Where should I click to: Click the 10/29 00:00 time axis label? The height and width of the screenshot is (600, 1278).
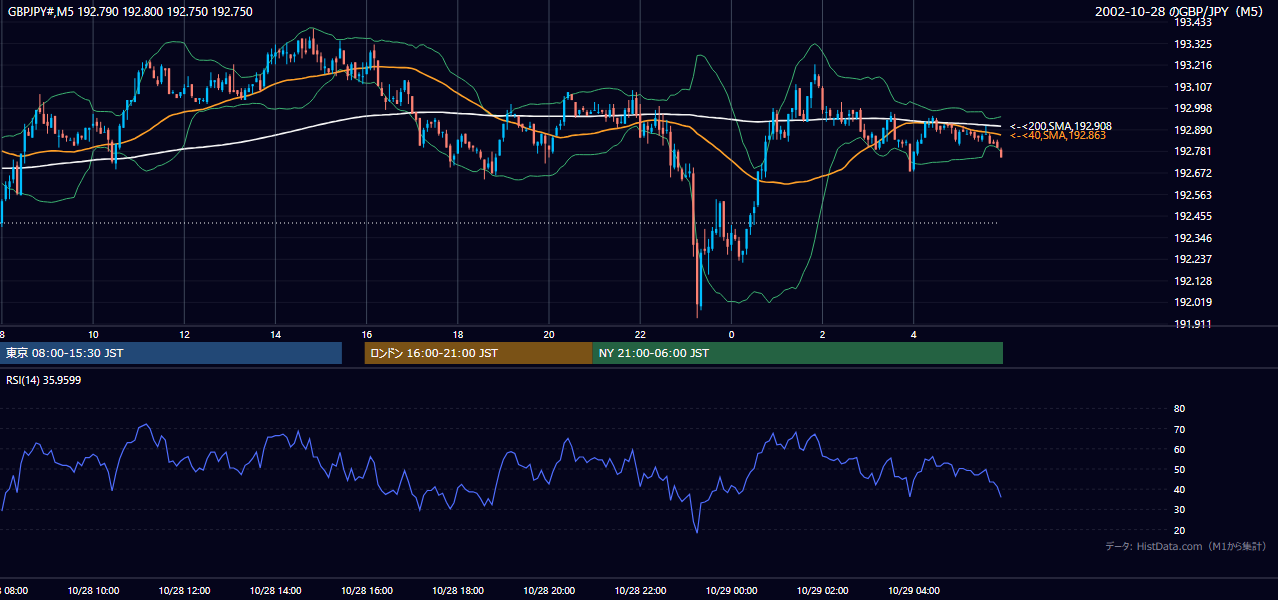[x=731, y=591]
